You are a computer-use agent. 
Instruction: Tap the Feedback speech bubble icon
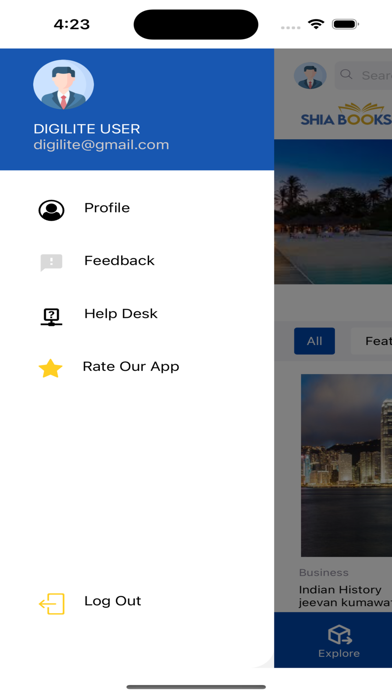click(51, 262)
